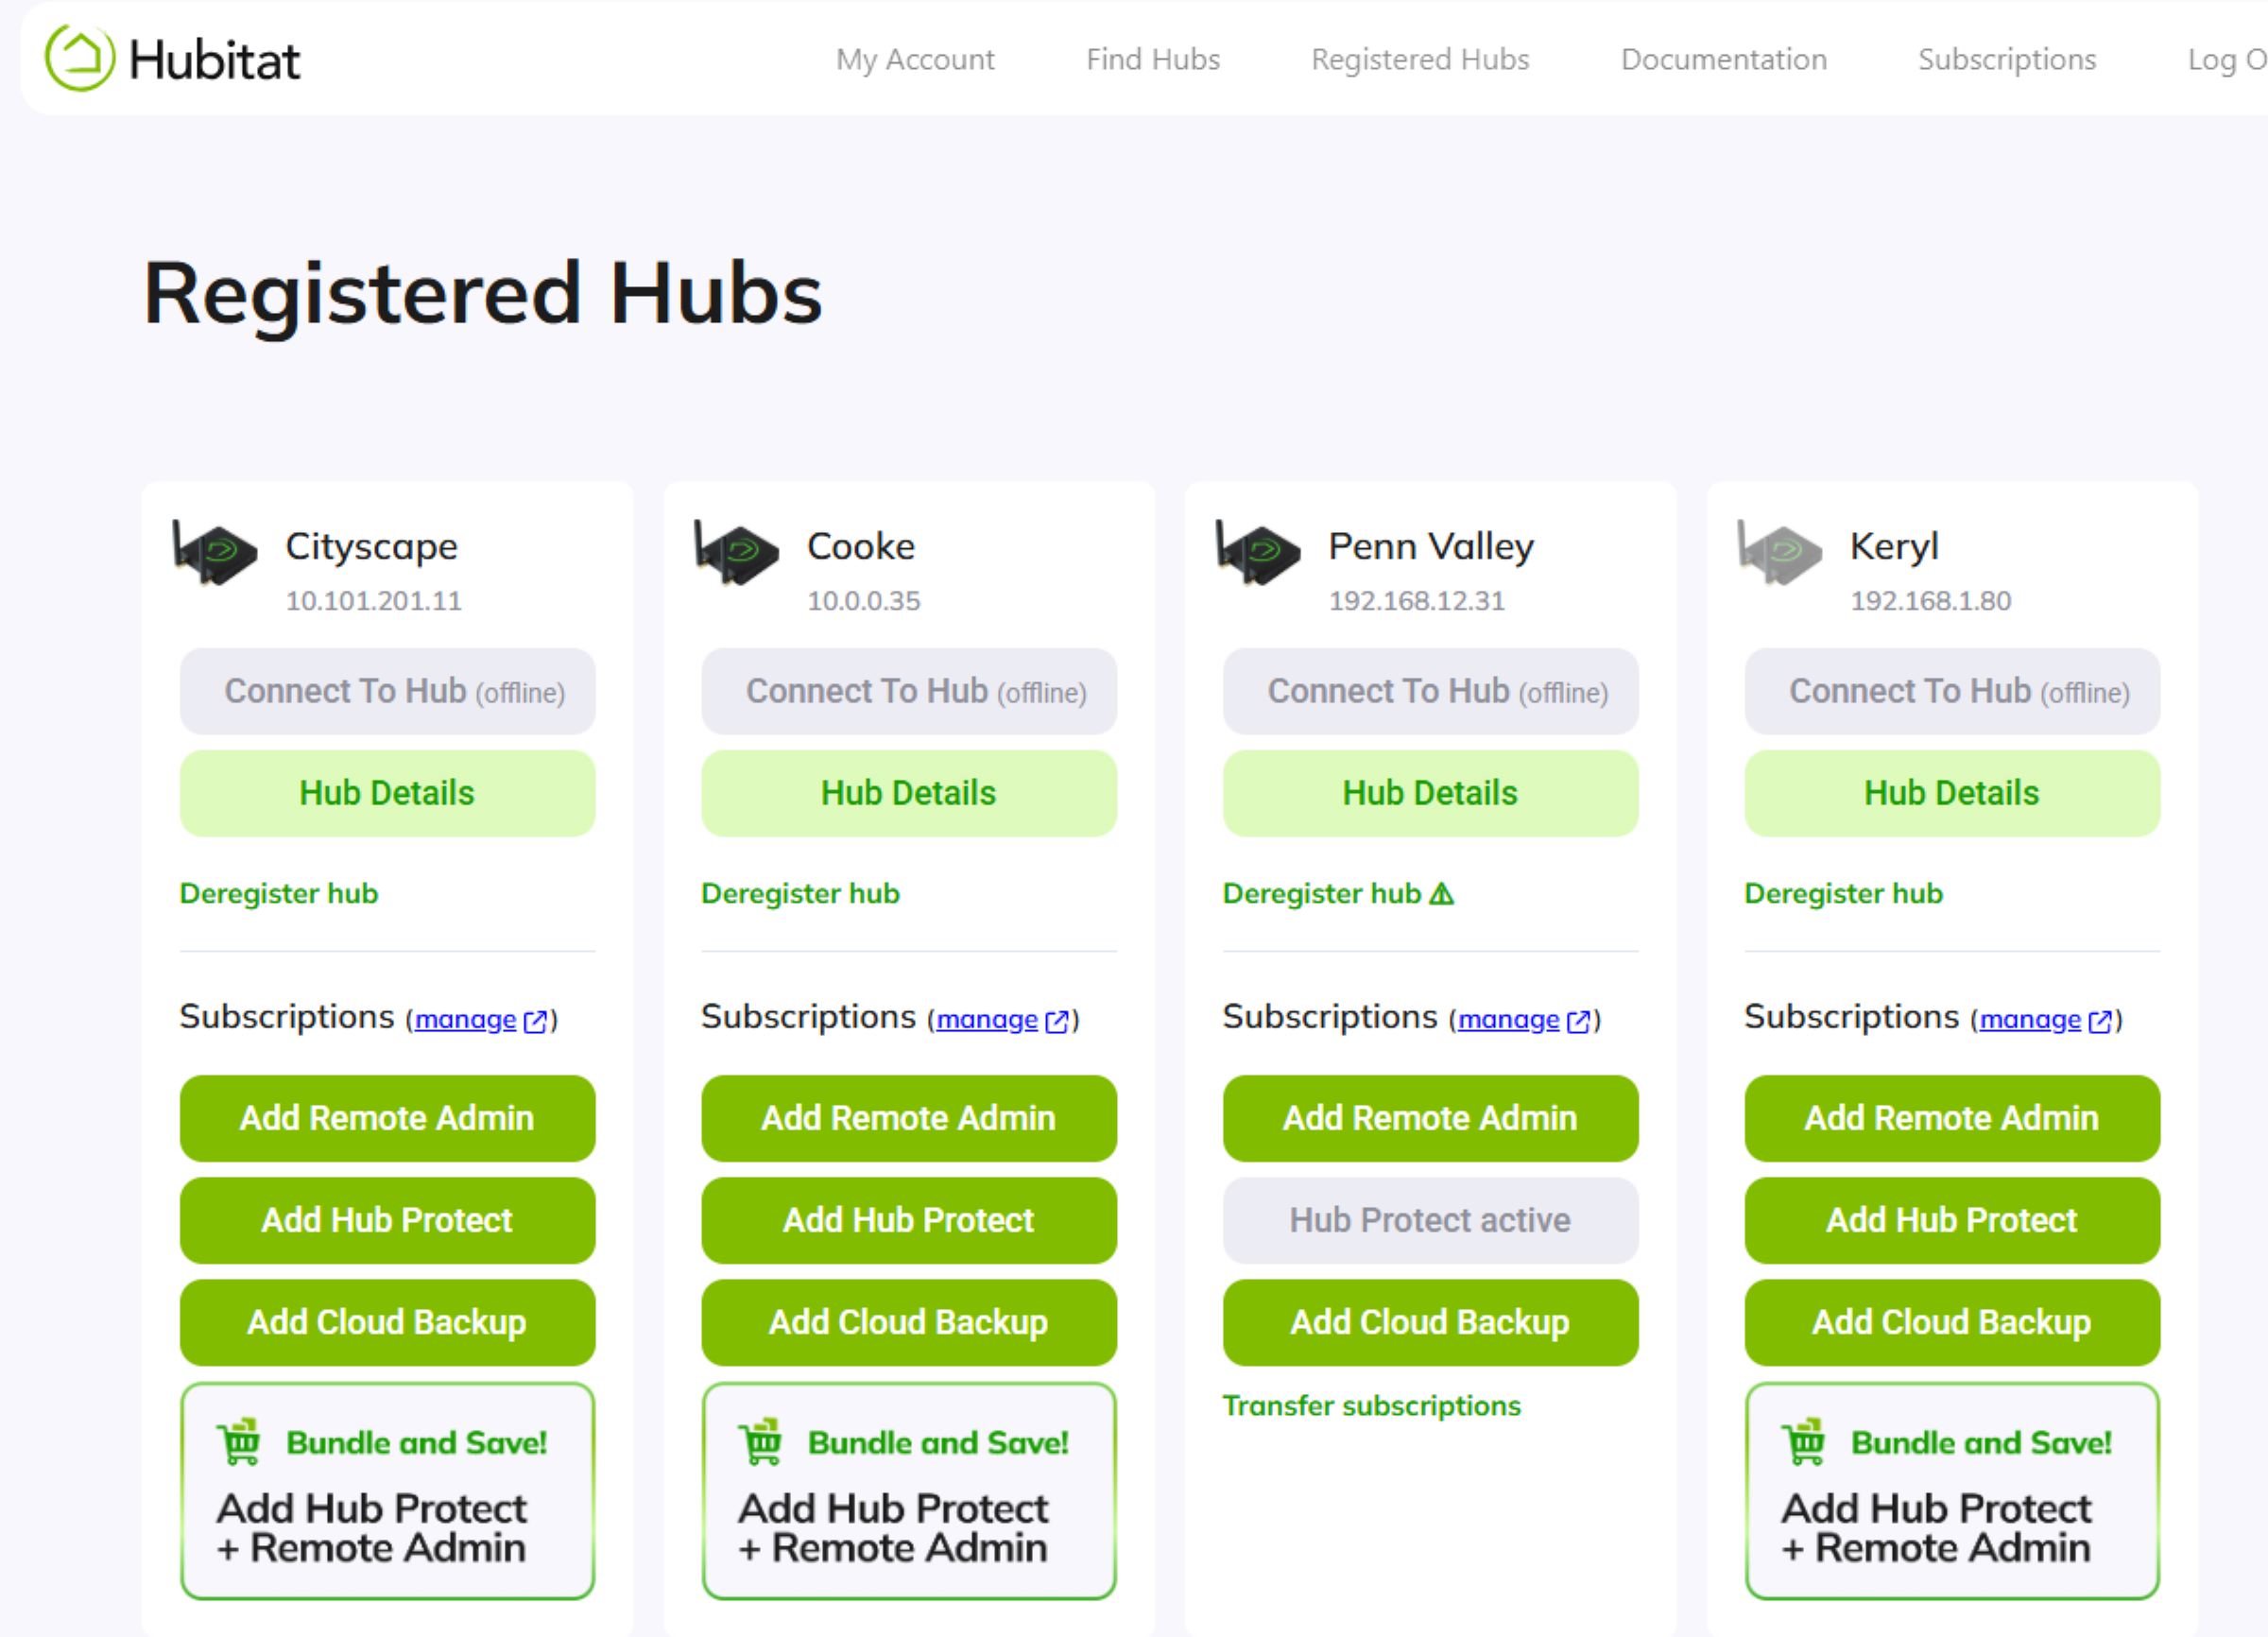The width and height of the screenshot is (2268, 1637).
Task: Click the shopping cart icon in Cityscape's bundle offer
Action: [240, 1443]
